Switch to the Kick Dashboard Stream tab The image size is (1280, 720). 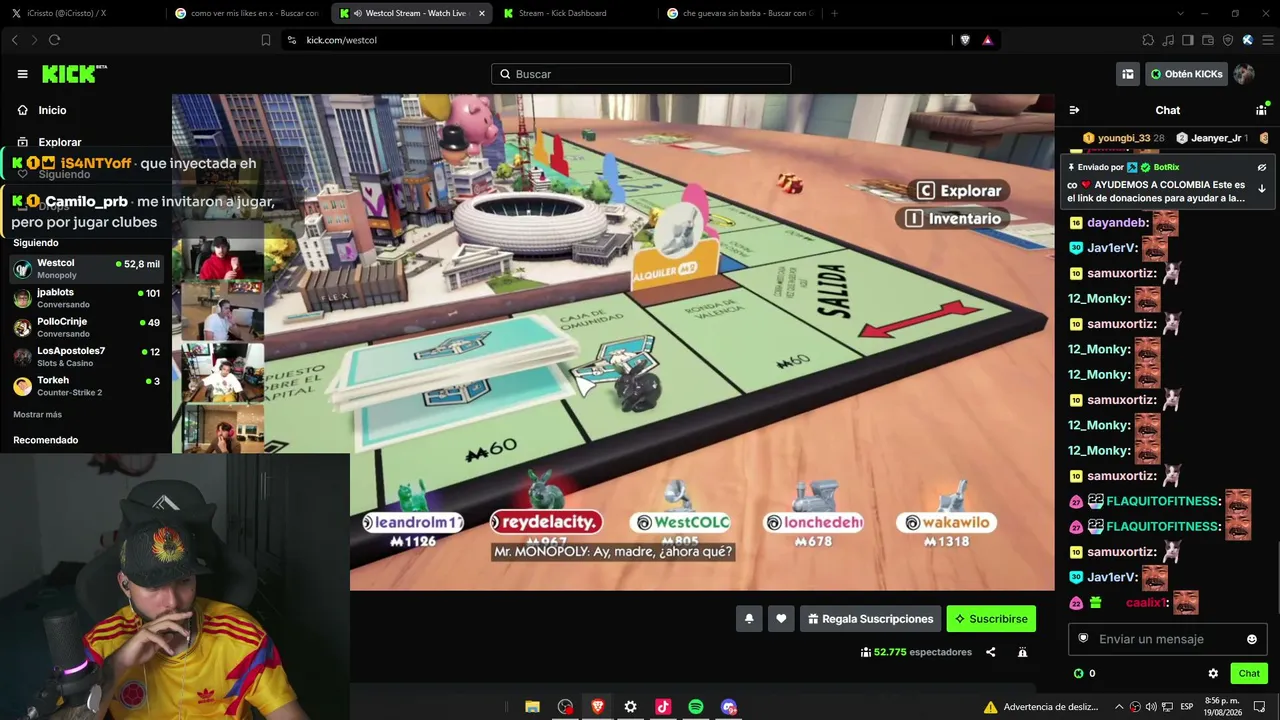point(575,13)
